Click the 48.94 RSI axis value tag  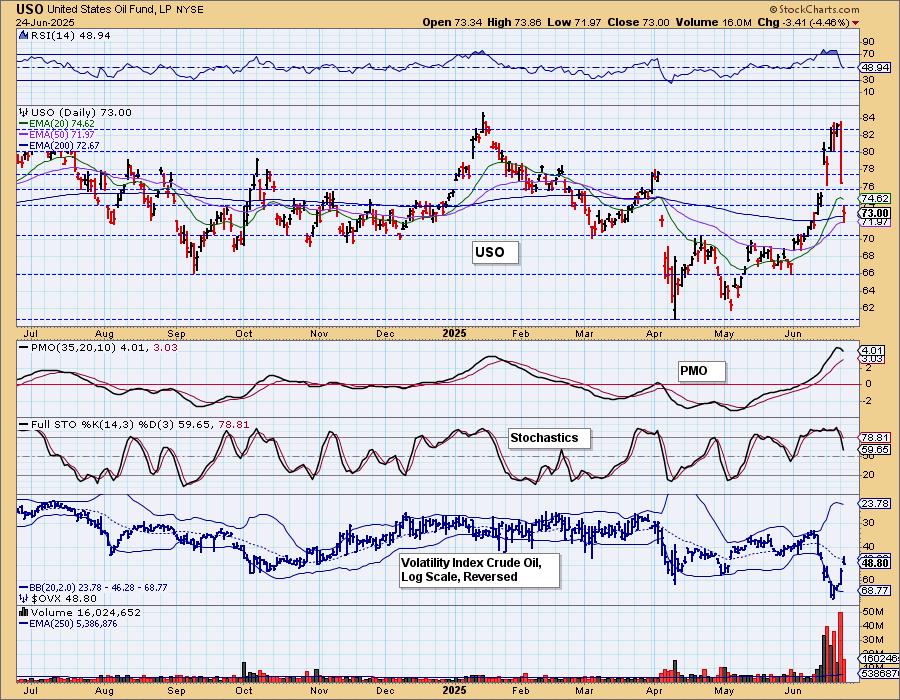click(x=875, y=67)
